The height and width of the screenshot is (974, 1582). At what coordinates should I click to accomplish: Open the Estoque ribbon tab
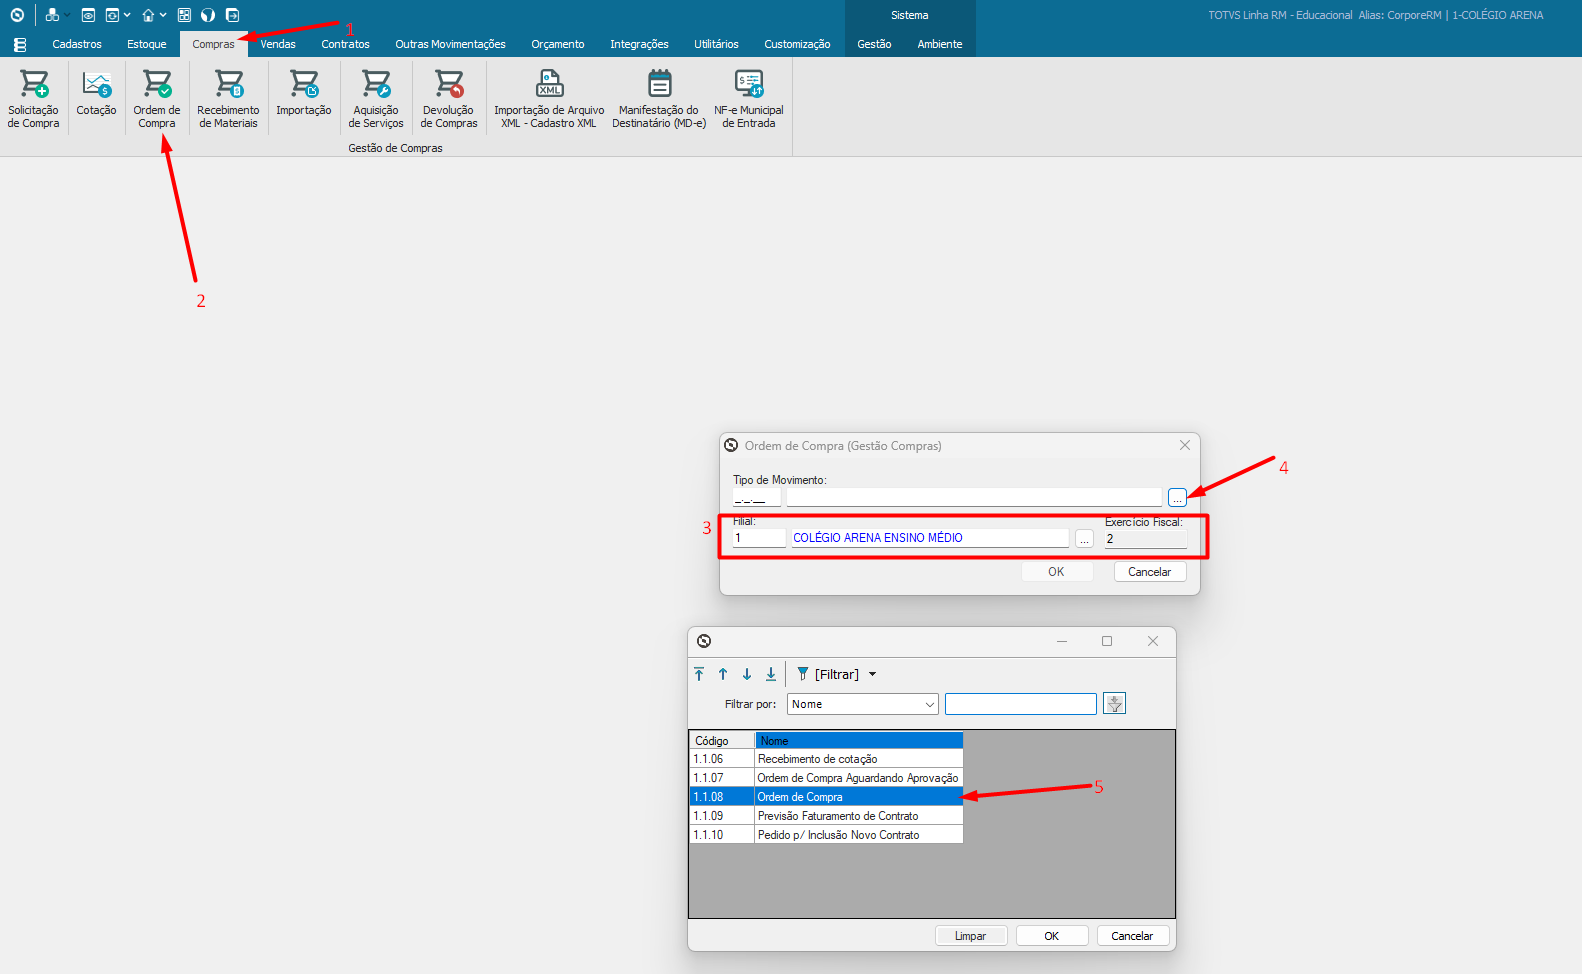[x=147, y=44]
